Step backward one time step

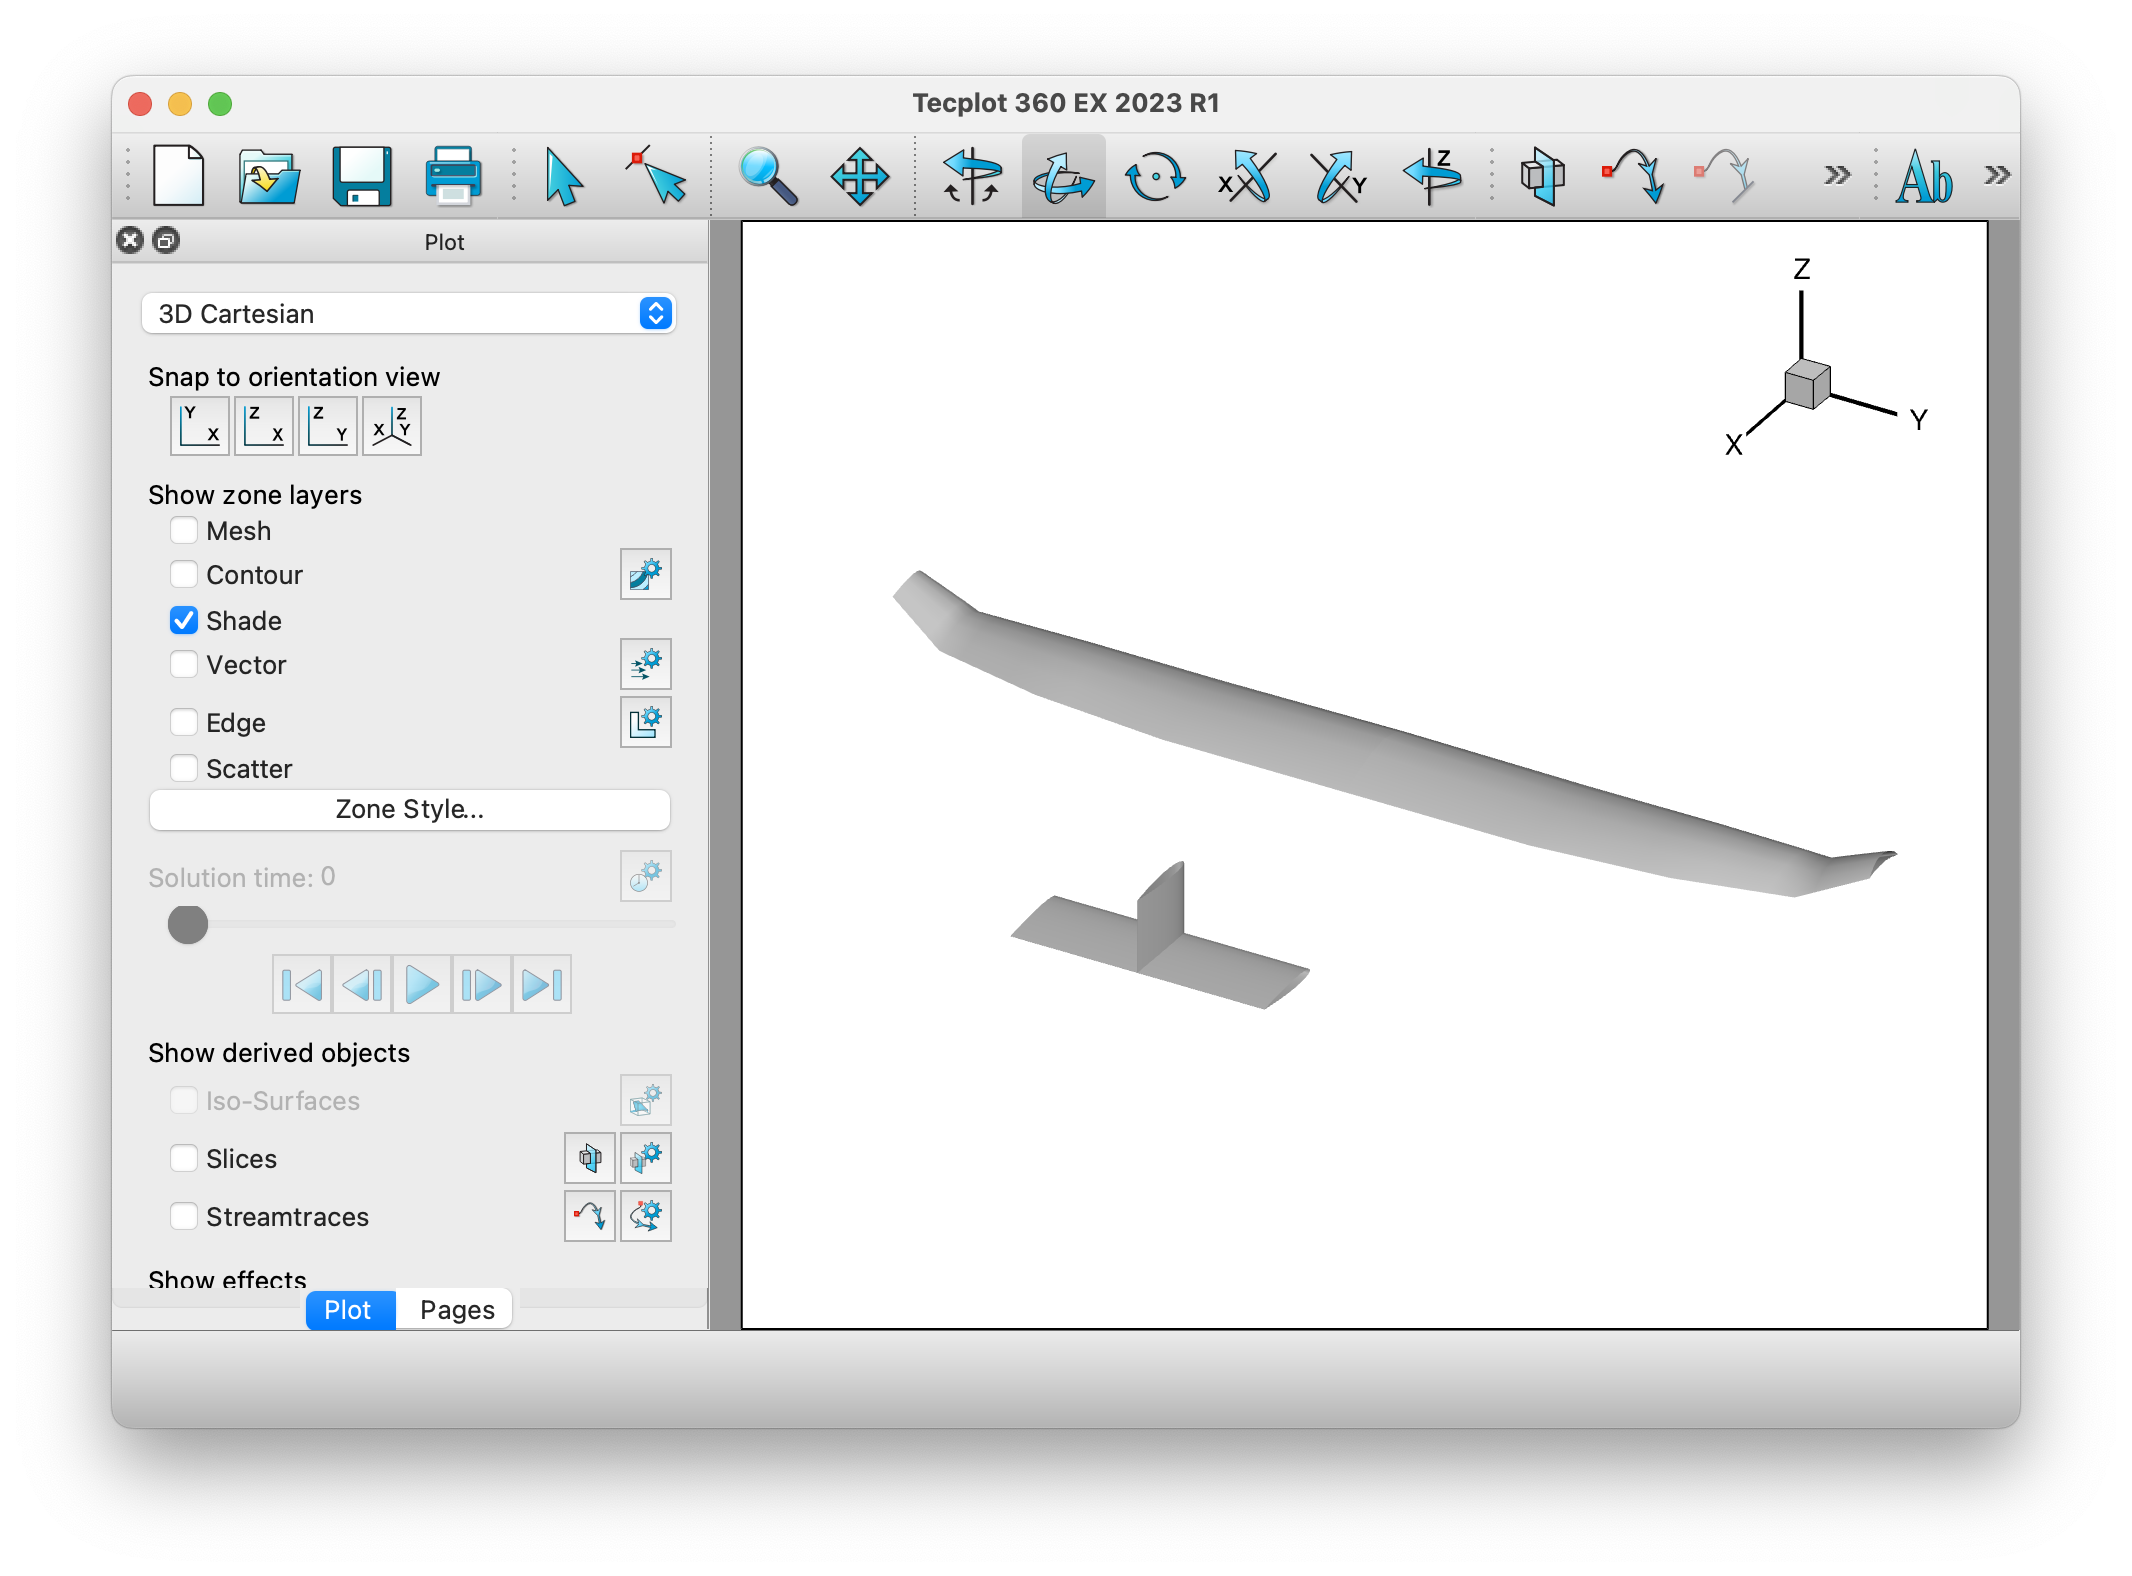[x=362, y=985]
